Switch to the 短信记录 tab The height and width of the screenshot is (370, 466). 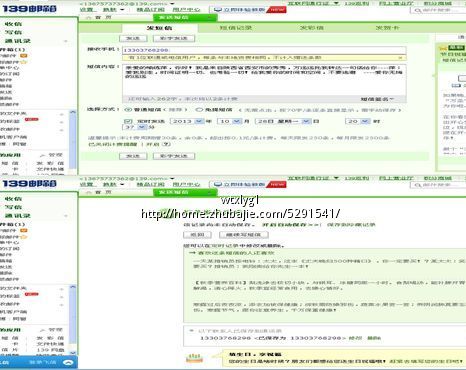(236, 28)
